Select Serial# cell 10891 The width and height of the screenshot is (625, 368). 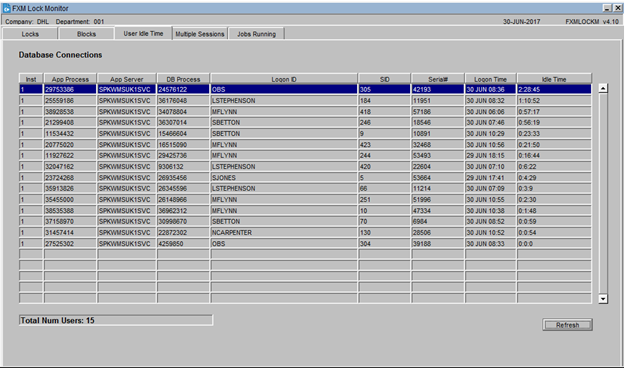tap(438, 134)
